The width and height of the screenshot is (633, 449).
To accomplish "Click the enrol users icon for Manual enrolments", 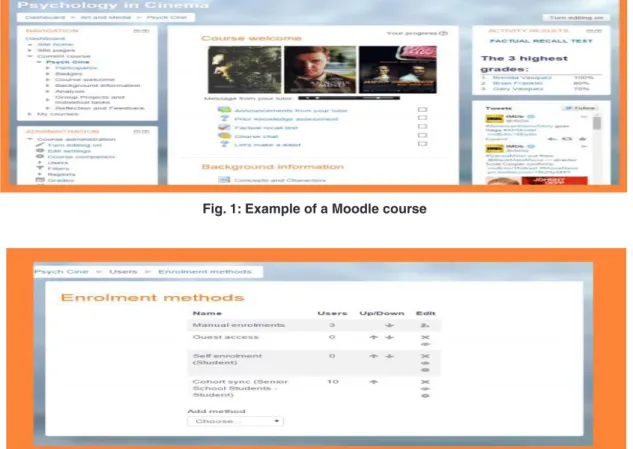I will (x=425, y=325).
